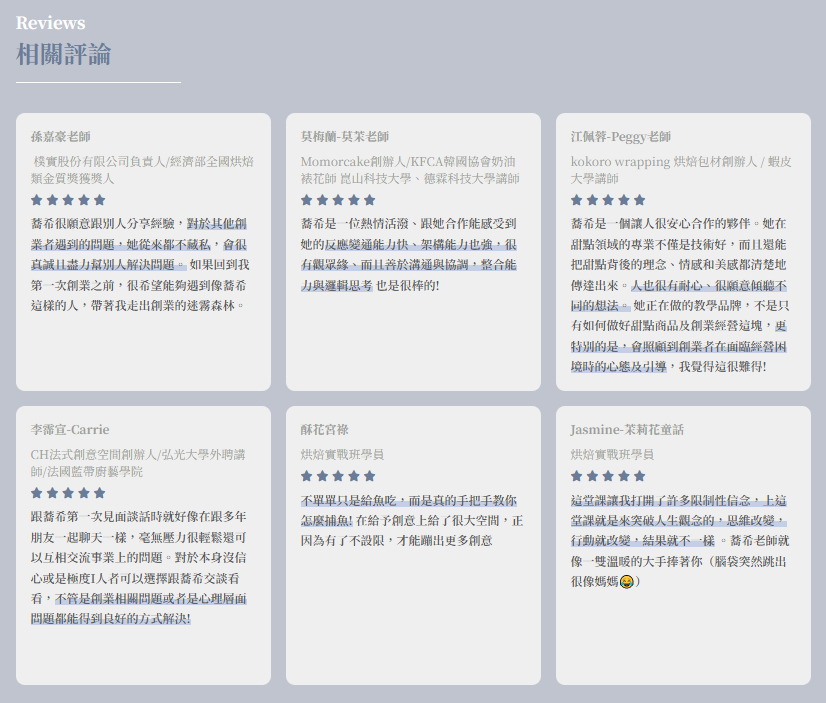Select the reviewer name 孫嘉豪老師
Screen dimensions: 826x703
(61, 136)
